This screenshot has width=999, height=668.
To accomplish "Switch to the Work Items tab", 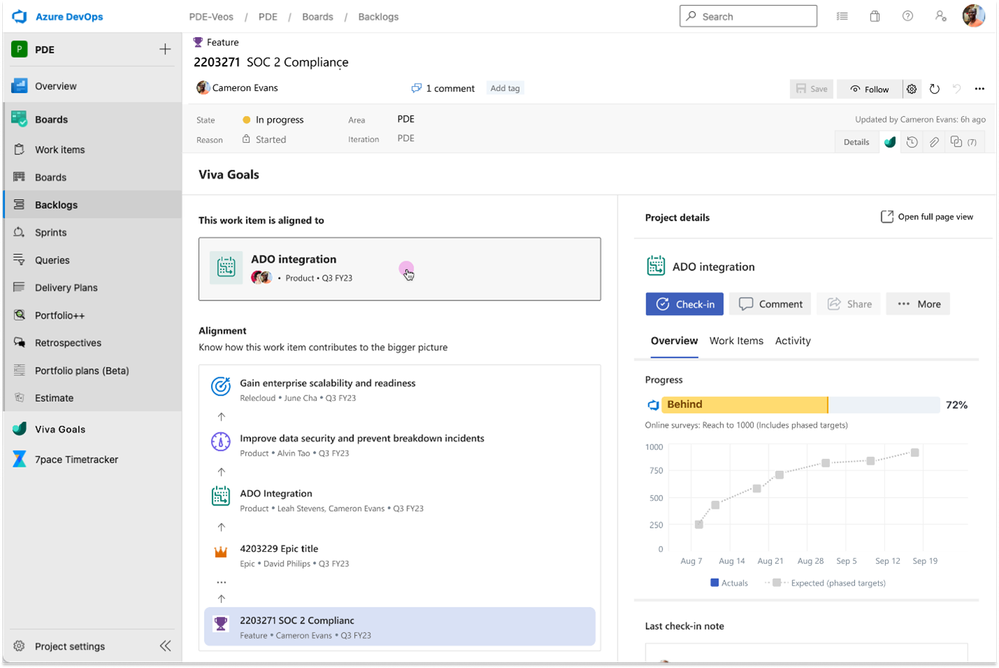I will tap(736, 340).
